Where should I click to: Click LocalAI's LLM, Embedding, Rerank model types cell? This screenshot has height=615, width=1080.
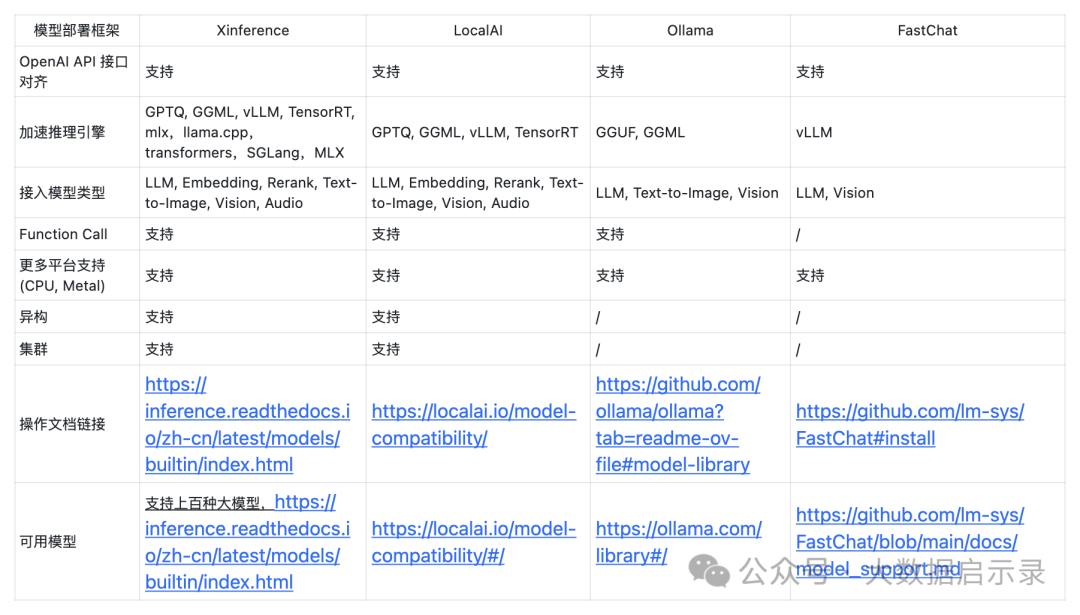(477, 193)
